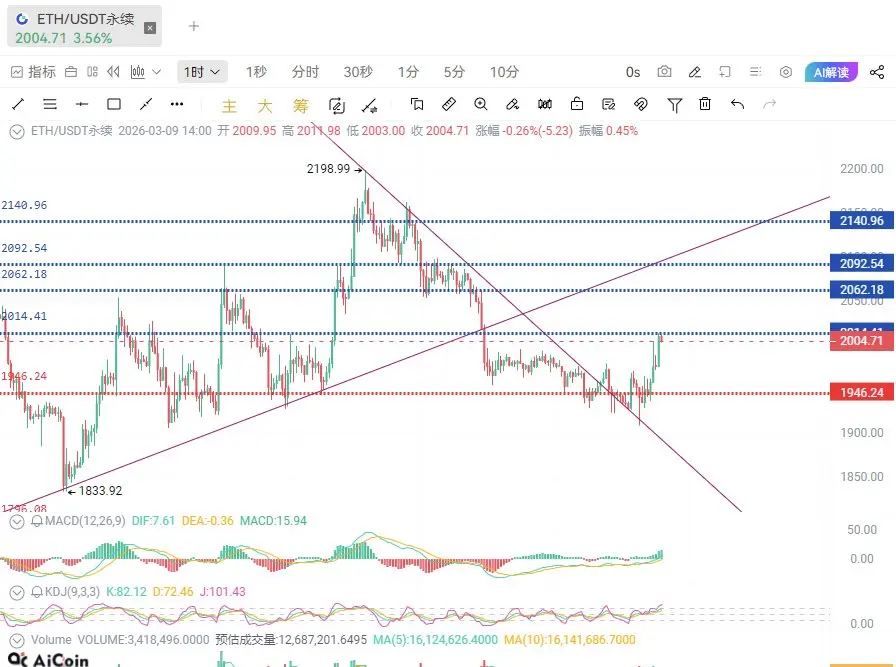This screenshot has width=896, height=667.
Task: Toggle the 主 indicator button
Action: point(229,106)
